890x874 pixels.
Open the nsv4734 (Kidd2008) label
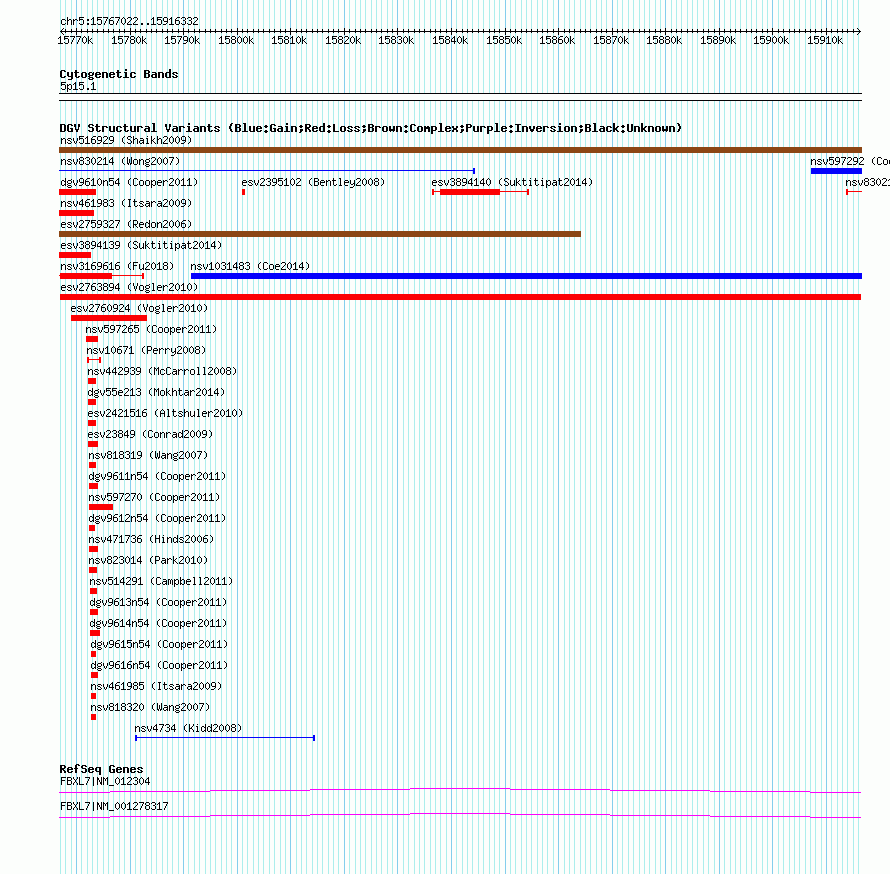point(188,728)
